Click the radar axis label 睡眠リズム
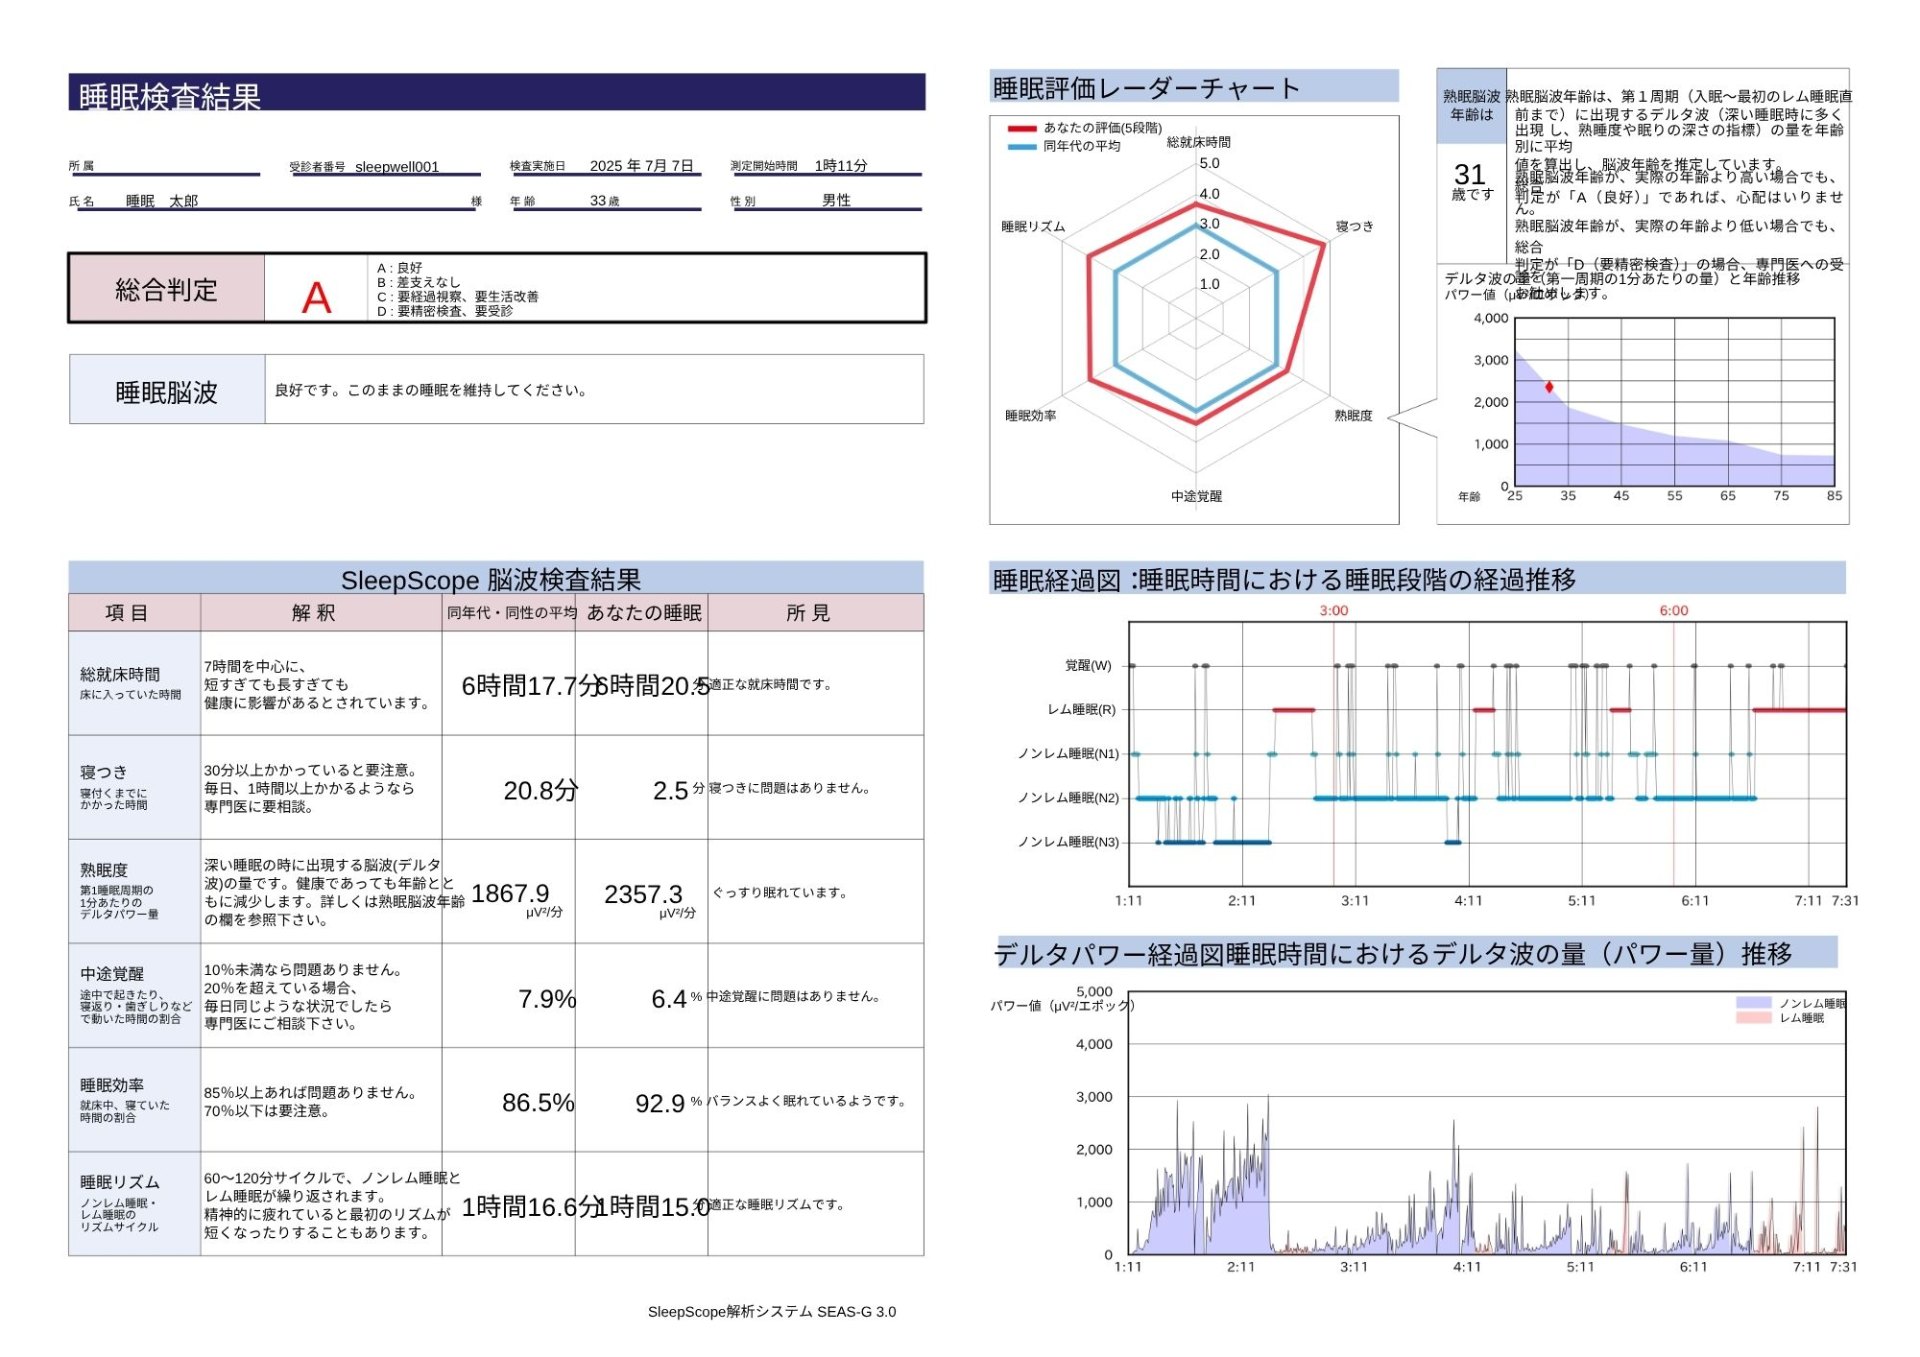The height and width of the screenshot is (1357, 1920). point(1033,227)
